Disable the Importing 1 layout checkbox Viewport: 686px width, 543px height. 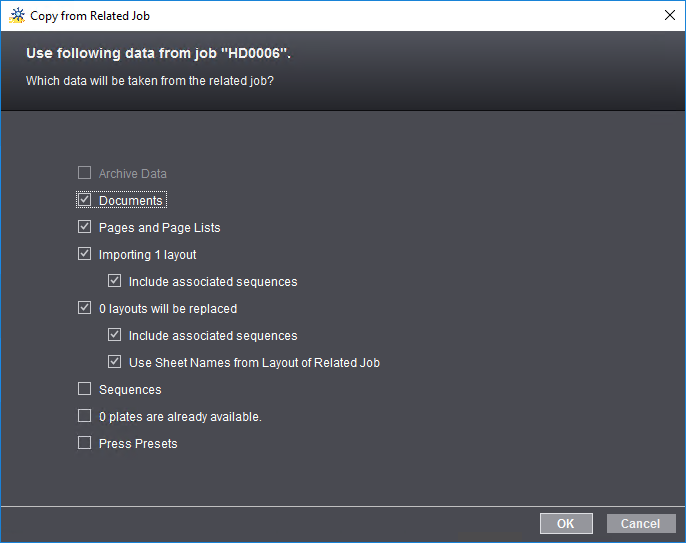click(85, 254)
